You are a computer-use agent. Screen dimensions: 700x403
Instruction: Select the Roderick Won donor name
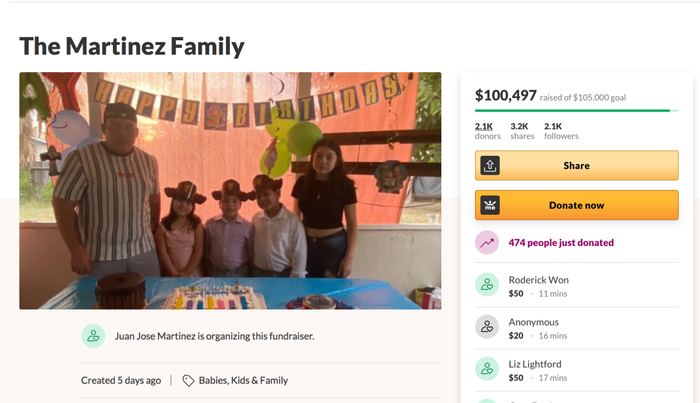[540, 280]
